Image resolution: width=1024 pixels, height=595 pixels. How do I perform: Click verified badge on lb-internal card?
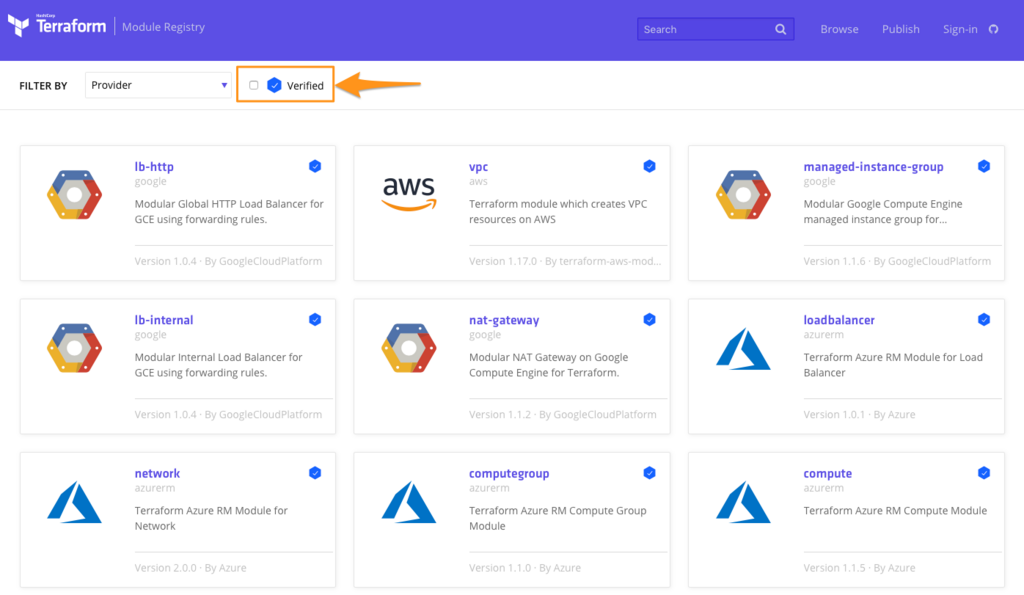coord(315,319)
